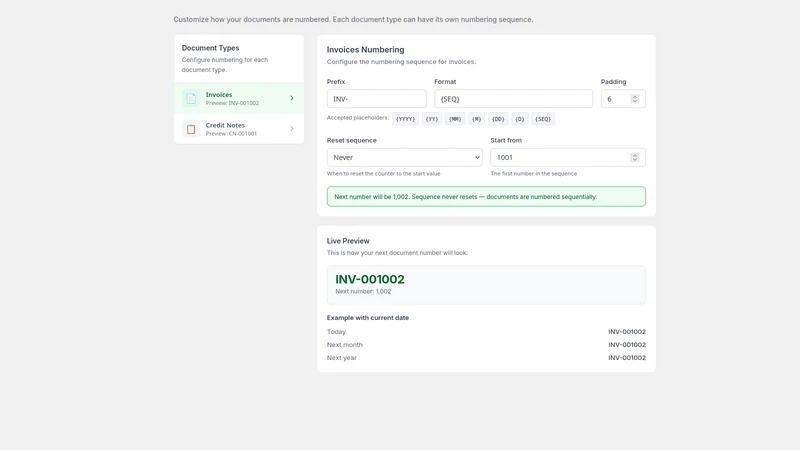Insert the {DD} placeholder

[x=498, y=119]
